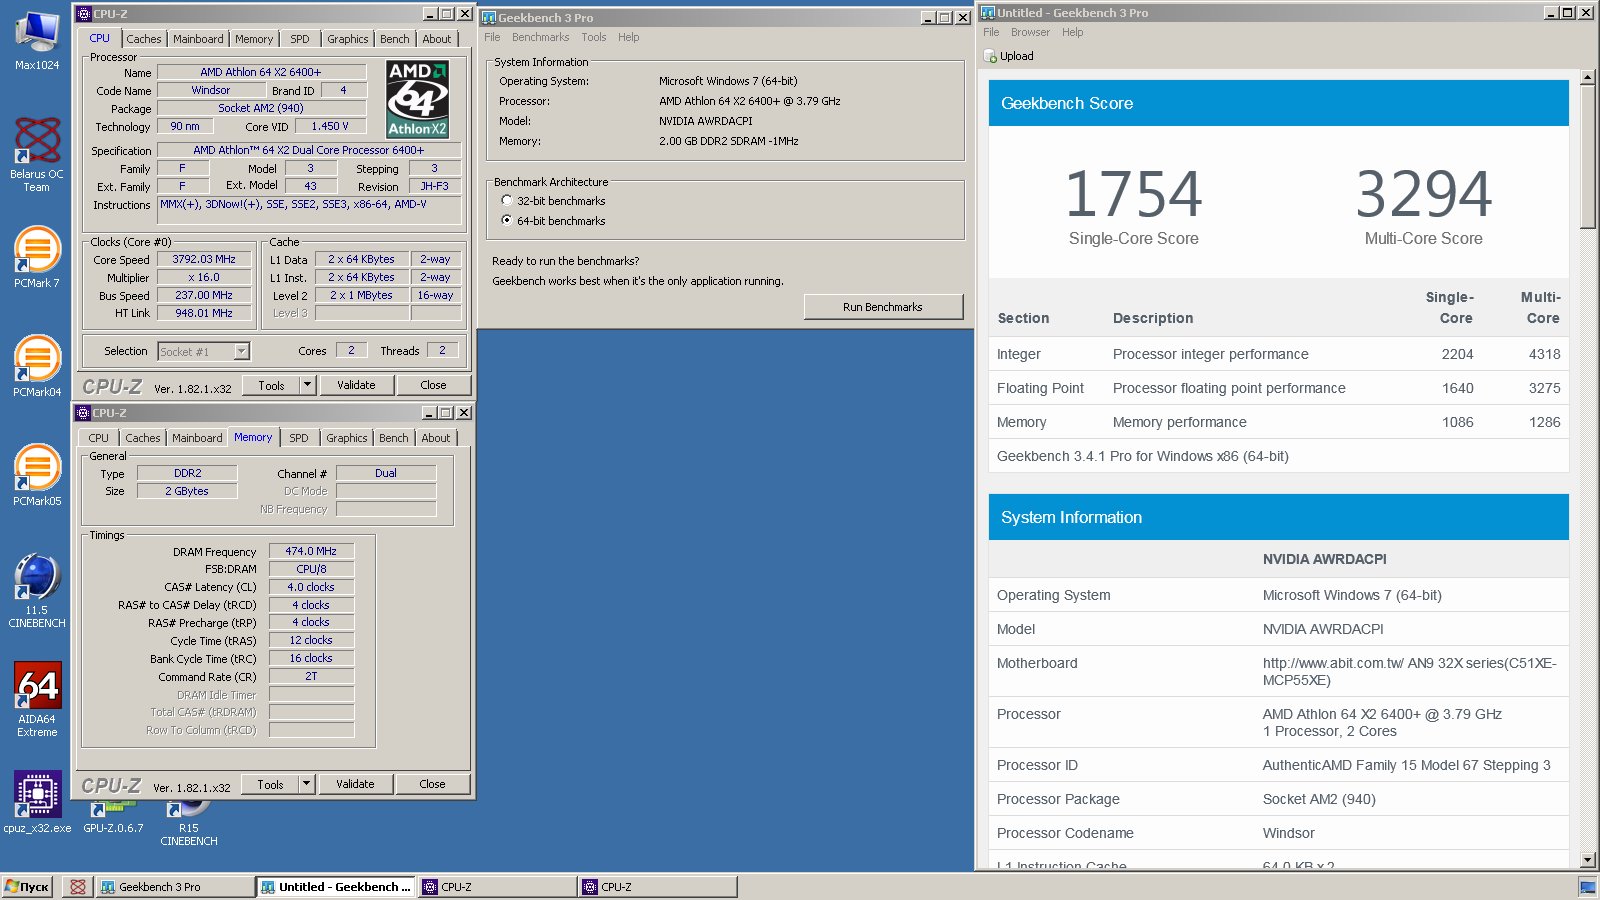1600x900 pixels.
Task: Click Close button in top CPU-Z window
Action: [x=433, y=385]
